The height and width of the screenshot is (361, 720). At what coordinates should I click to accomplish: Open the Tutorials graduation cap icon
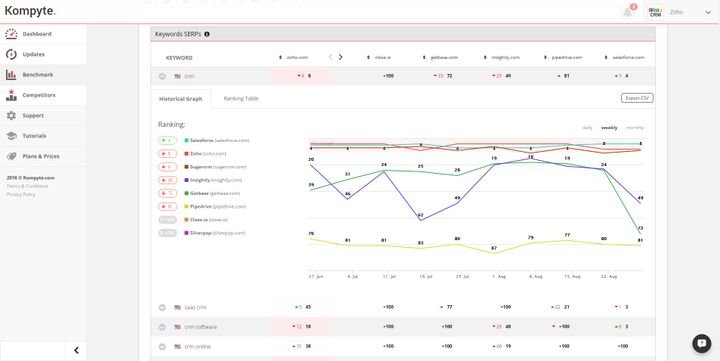(11, 136)
